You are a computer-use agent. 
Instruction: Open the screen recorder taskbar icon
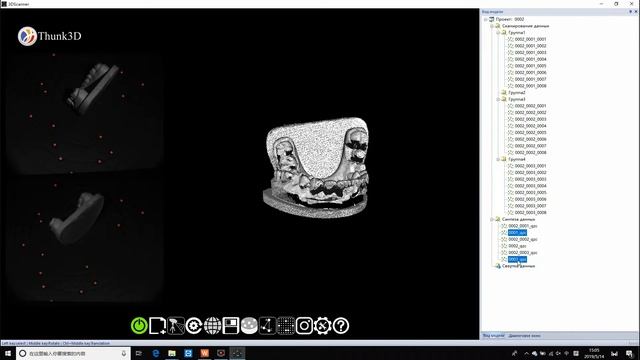click(221, 353)
